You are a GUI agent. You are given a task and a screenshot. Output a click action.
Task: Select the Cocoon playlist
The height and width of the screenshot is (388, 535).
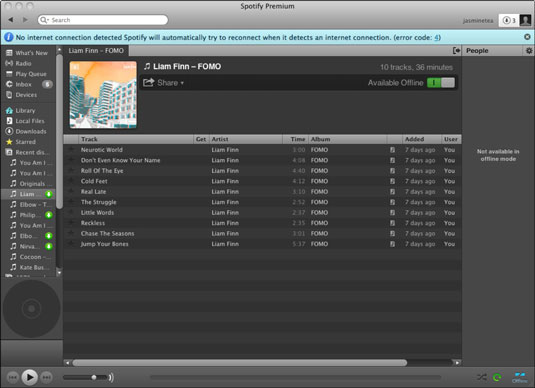point(30,257)
